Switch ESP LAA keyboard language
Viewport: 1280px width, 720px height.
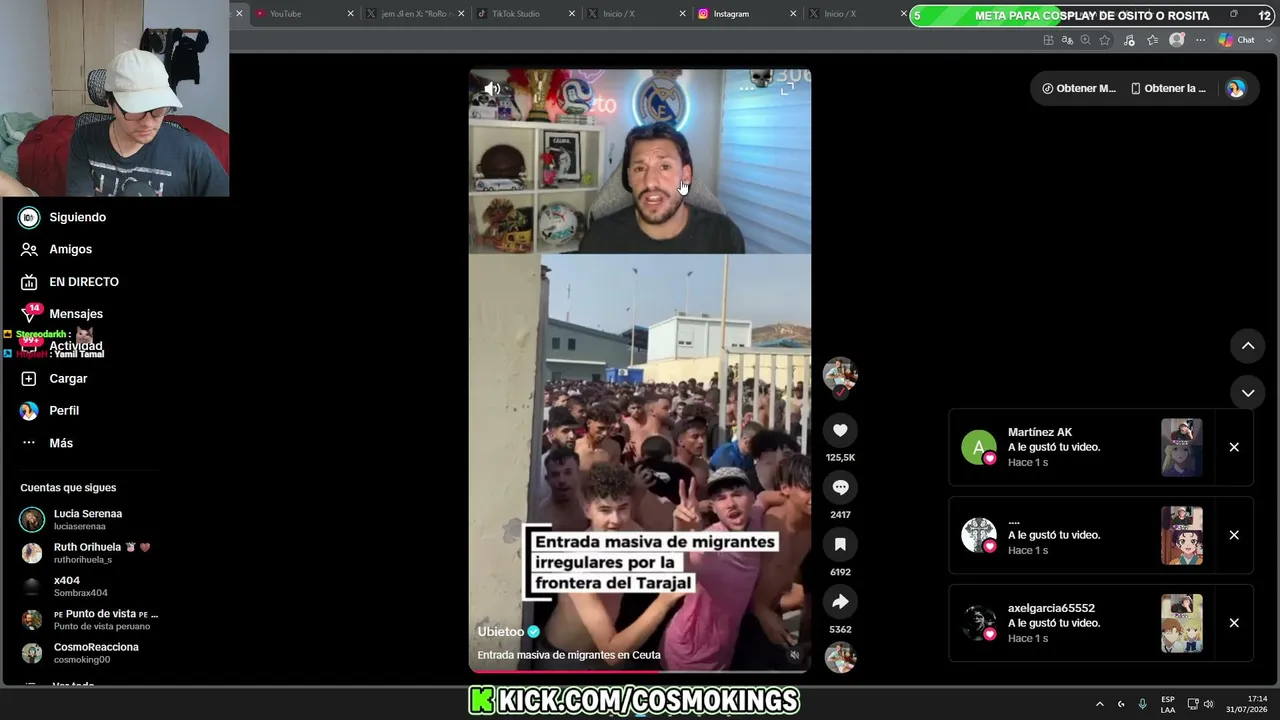point(1168,704)
